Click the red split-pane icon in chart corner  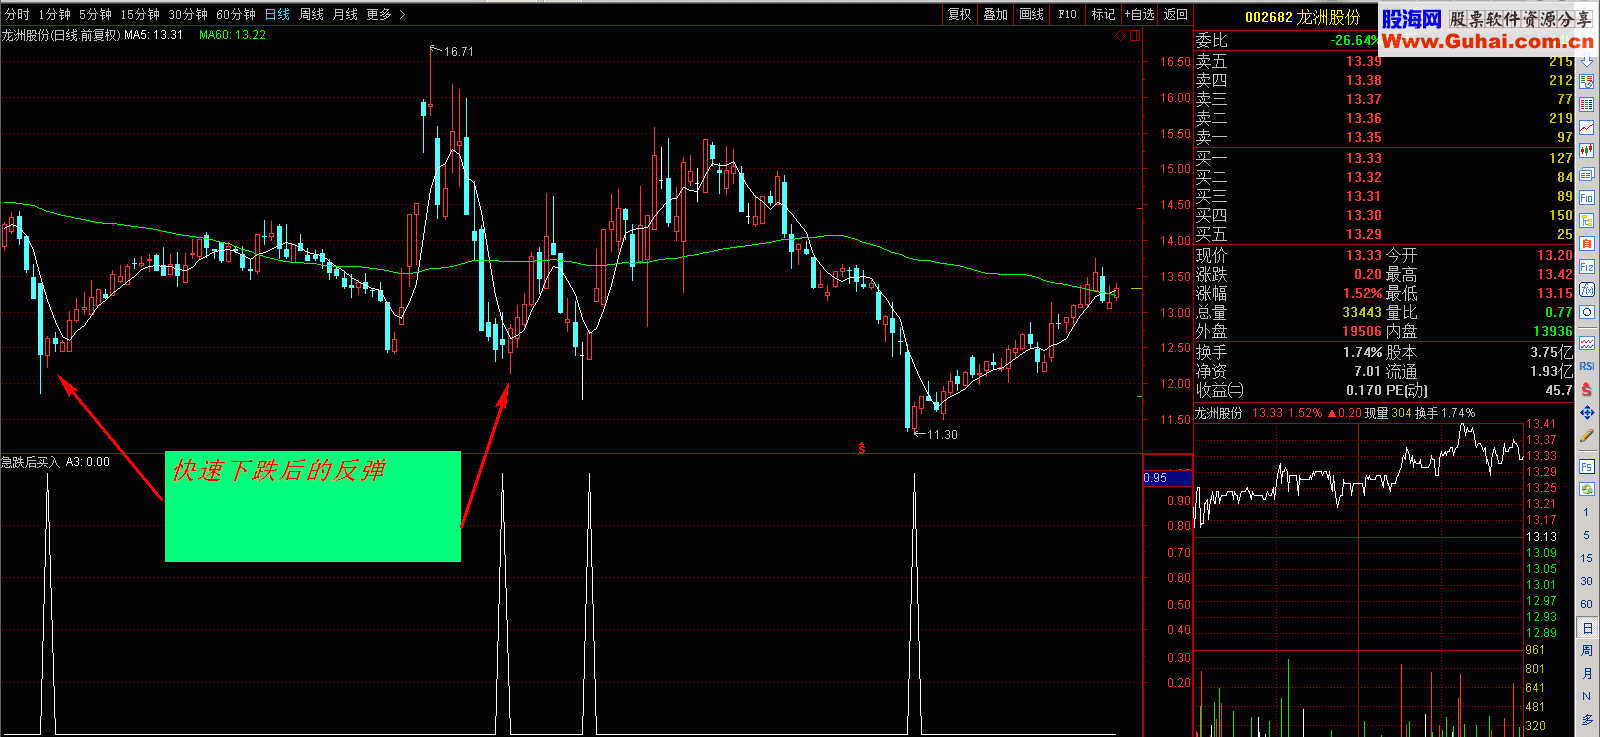[1135, 36]
